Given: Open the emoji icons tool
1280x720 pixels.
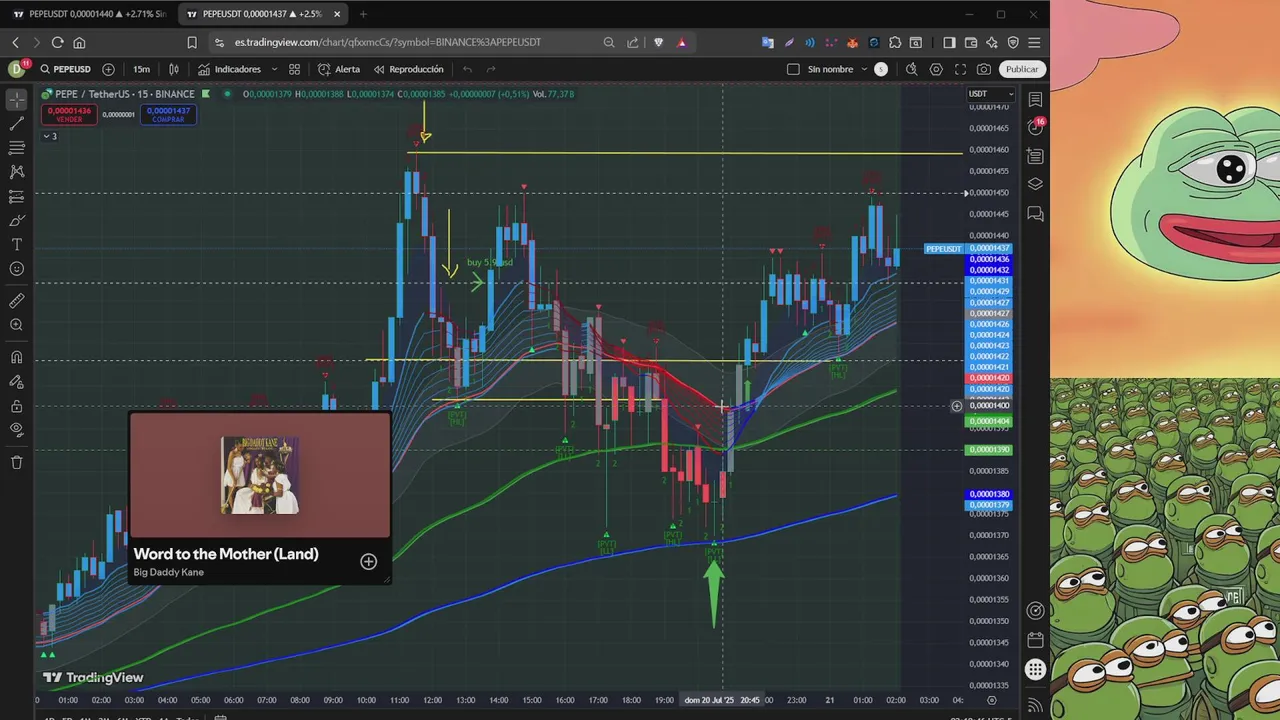Looking at the screenshot, I should point(17,269).
